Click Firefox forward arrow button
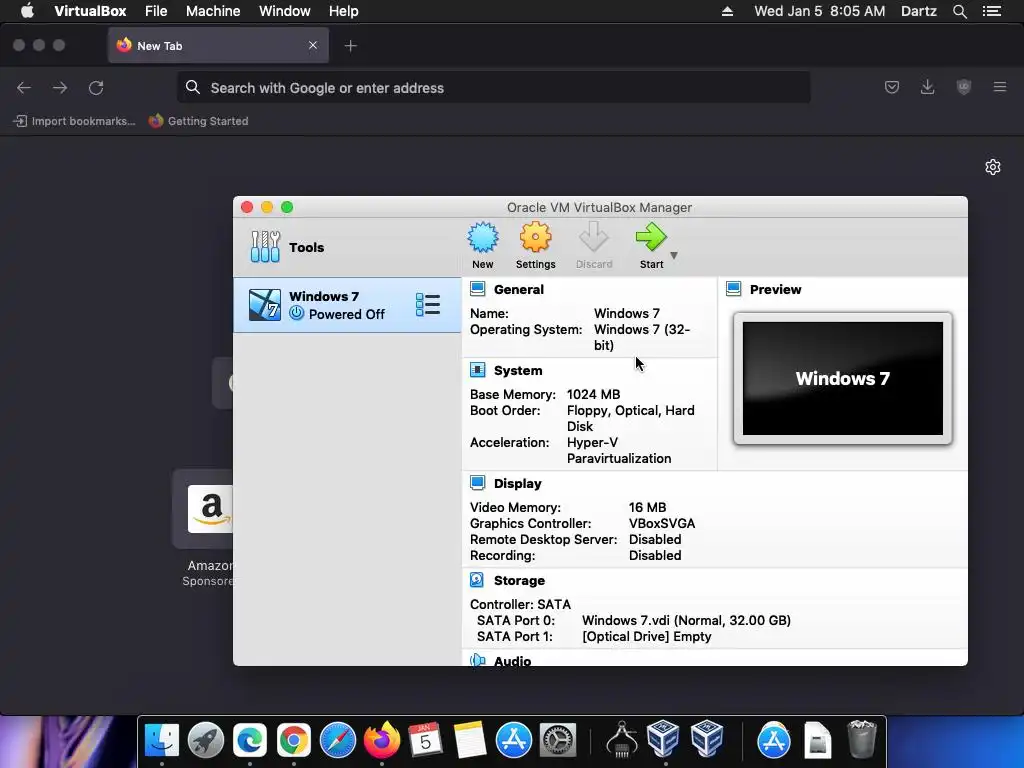The image size is (1024, 768). tap(60, 88)
